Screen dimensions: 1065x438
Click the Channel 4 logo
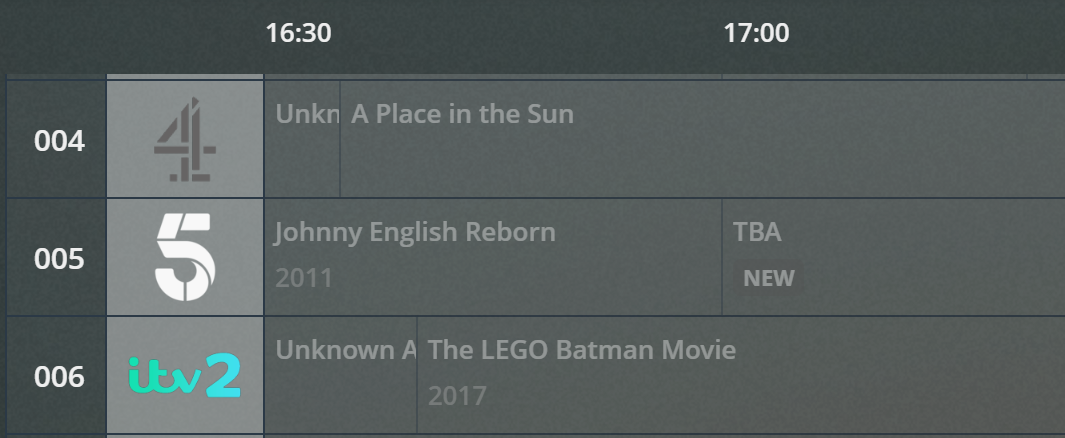click(185, 140)
